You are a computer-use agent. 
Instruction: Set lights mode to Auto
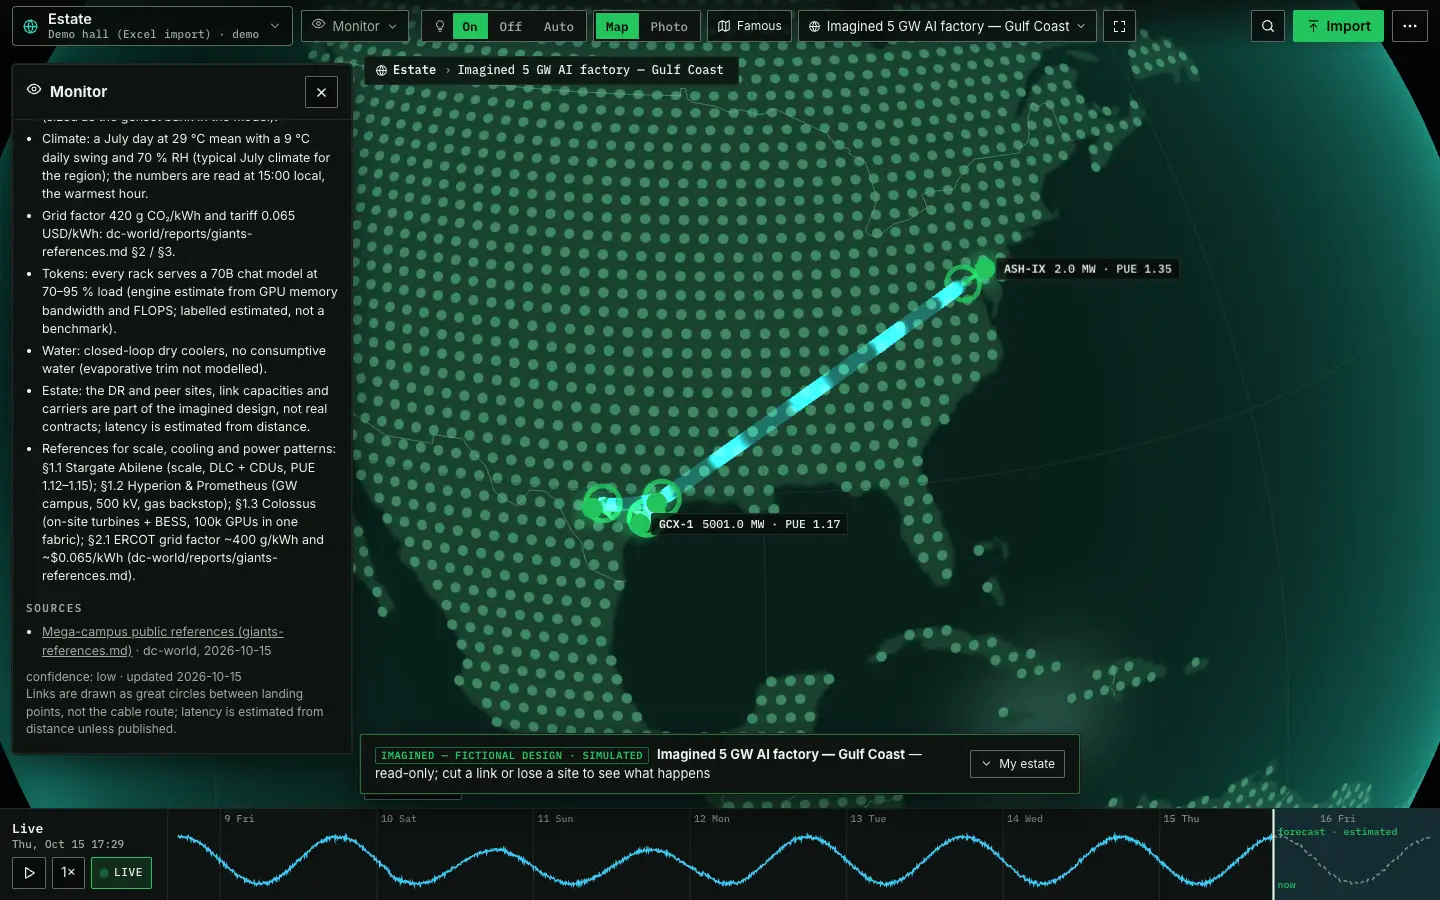[558, 26]
